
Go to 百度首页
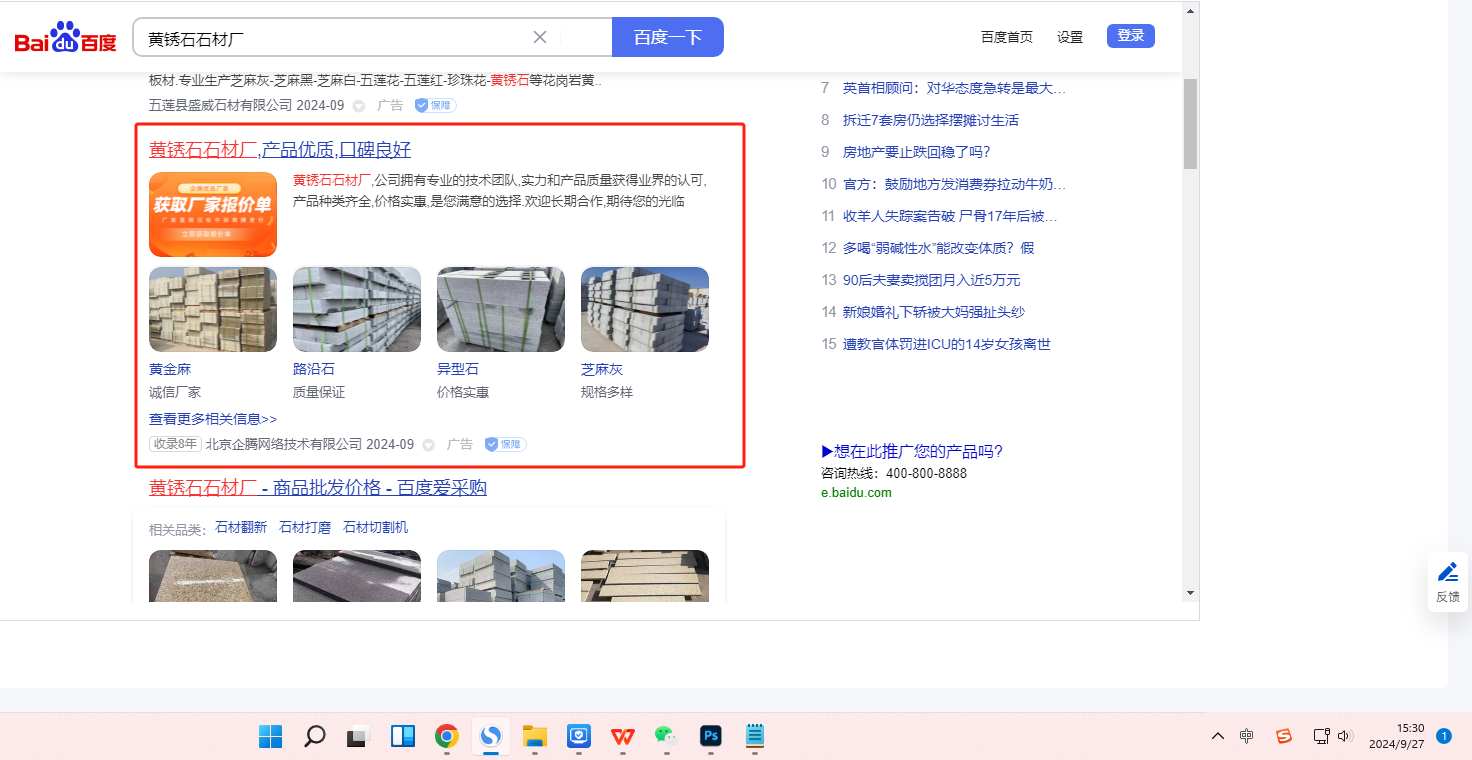1007,37
